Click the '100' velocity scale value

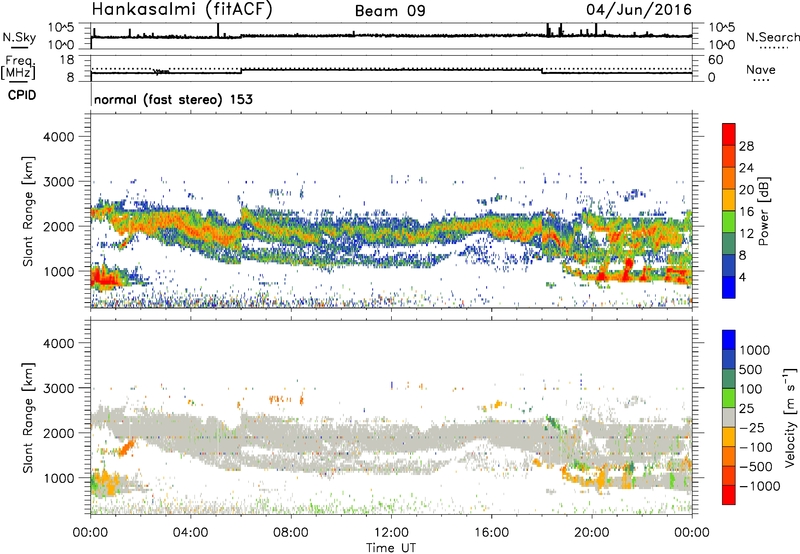click(x=751, y=389)
